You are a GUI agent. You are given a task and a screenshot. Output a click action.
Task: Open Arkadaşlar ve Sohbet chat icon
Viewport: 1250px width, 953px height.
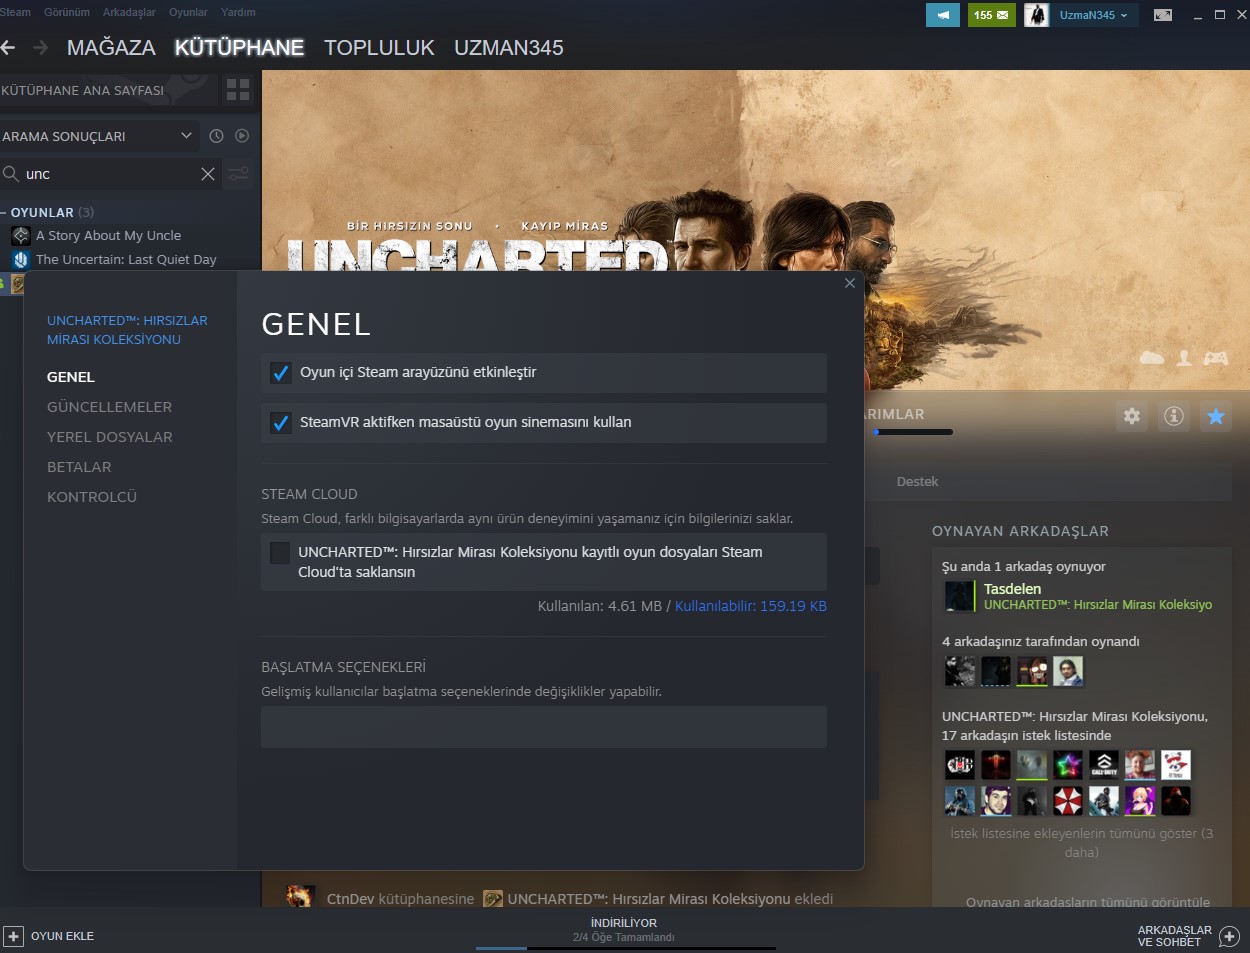tap(1229, 936)
